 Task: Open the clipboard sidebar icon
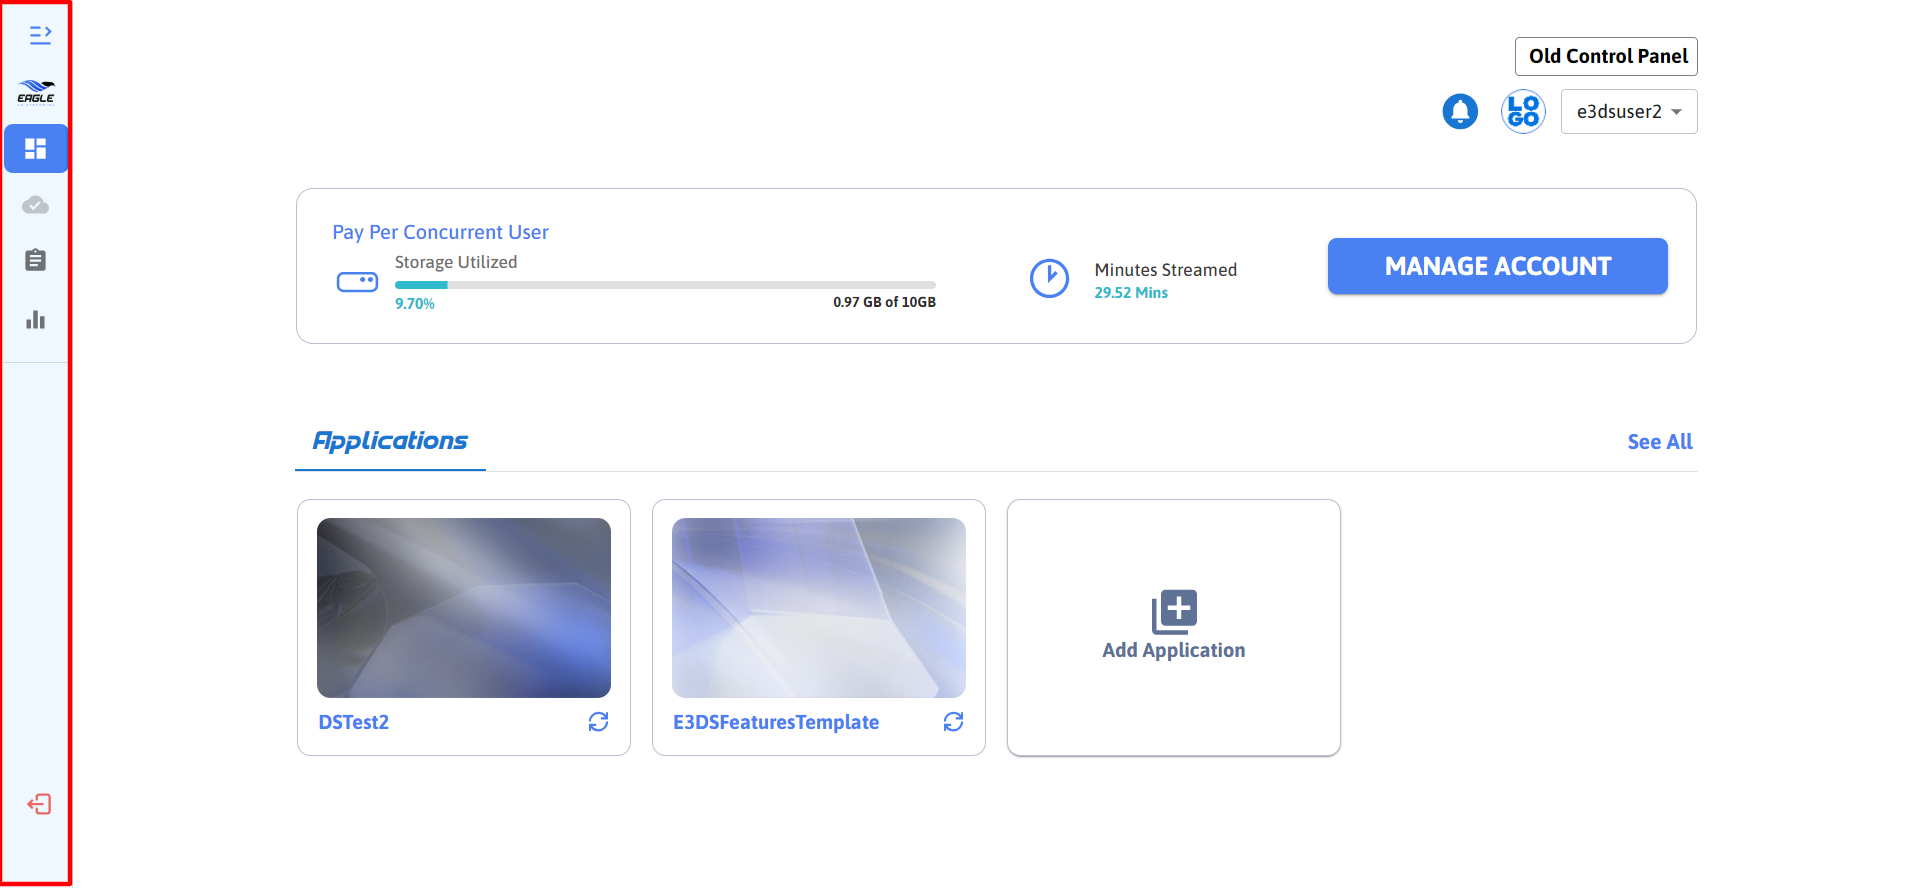pos(36,261)
